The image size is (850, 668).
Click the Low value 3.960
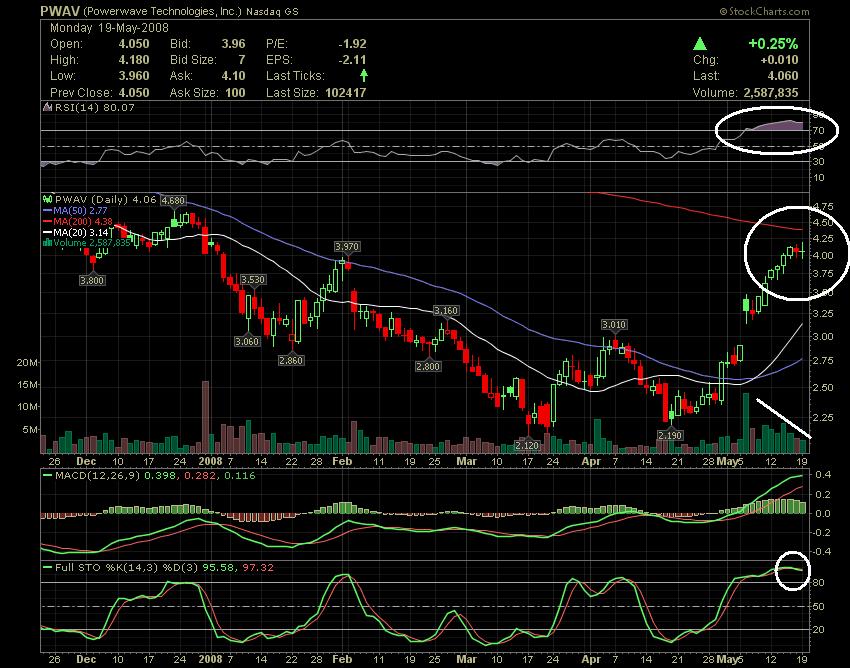[x=134, y=76]
